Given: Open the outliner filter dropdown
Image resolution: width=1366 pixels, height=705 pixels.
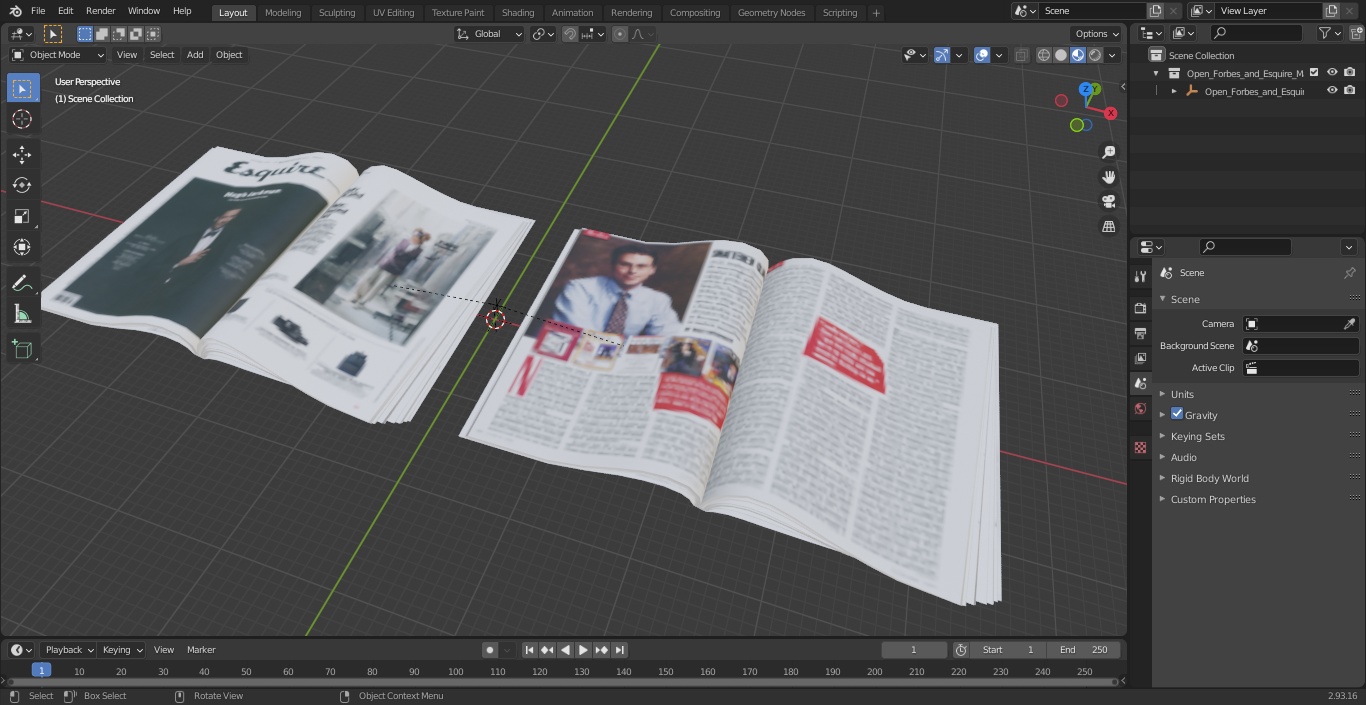Looking at the screenshot, I should pyautogui.click(x=1329, y=33).
